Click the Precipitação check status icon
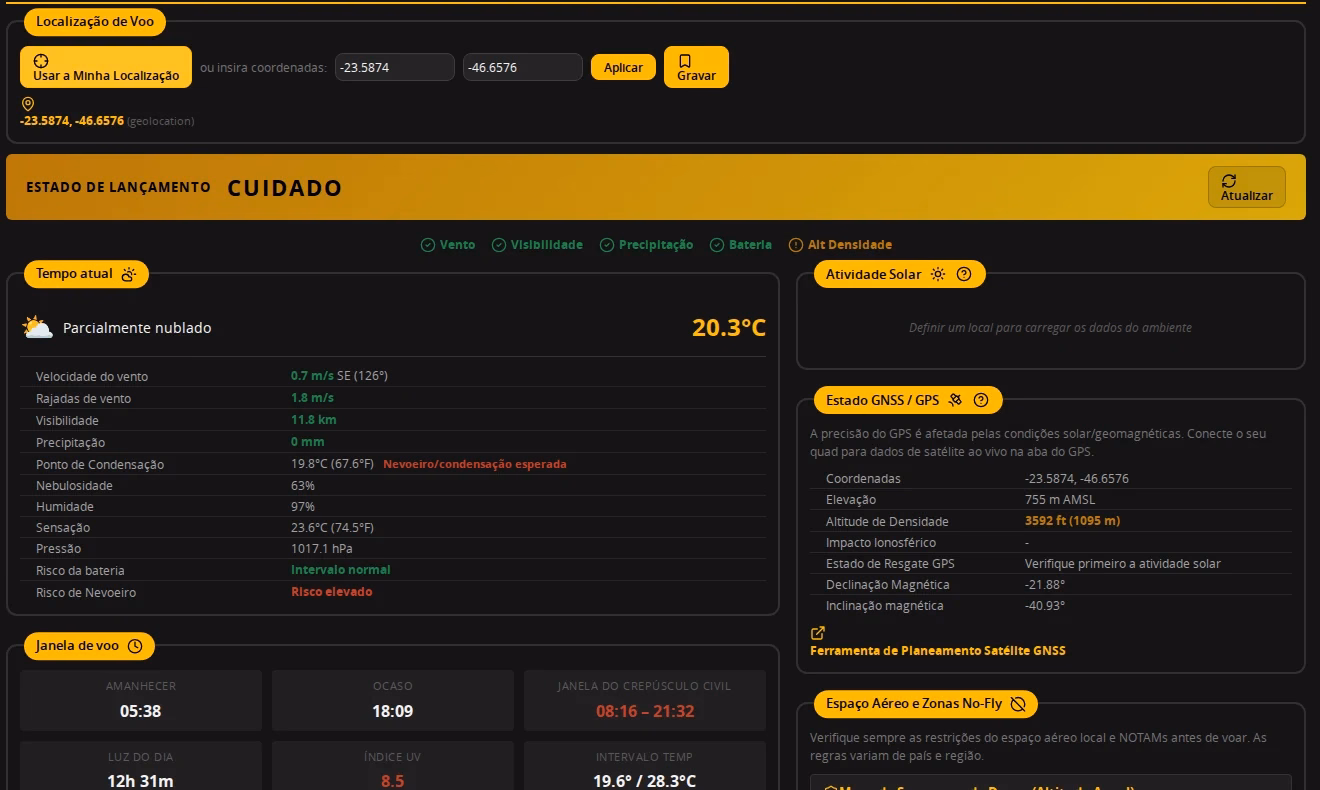The width and height of the screenshot is (1320, 790). (x=606, y=245)
